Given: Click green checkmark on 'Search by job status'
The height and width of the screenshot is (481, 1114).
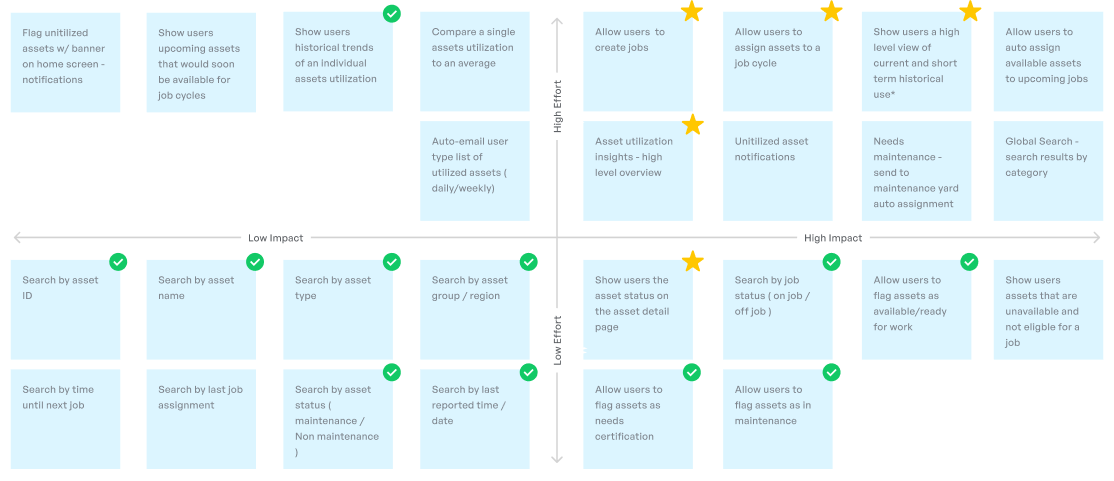Looking at the screenshot, I should pos(831,262).
